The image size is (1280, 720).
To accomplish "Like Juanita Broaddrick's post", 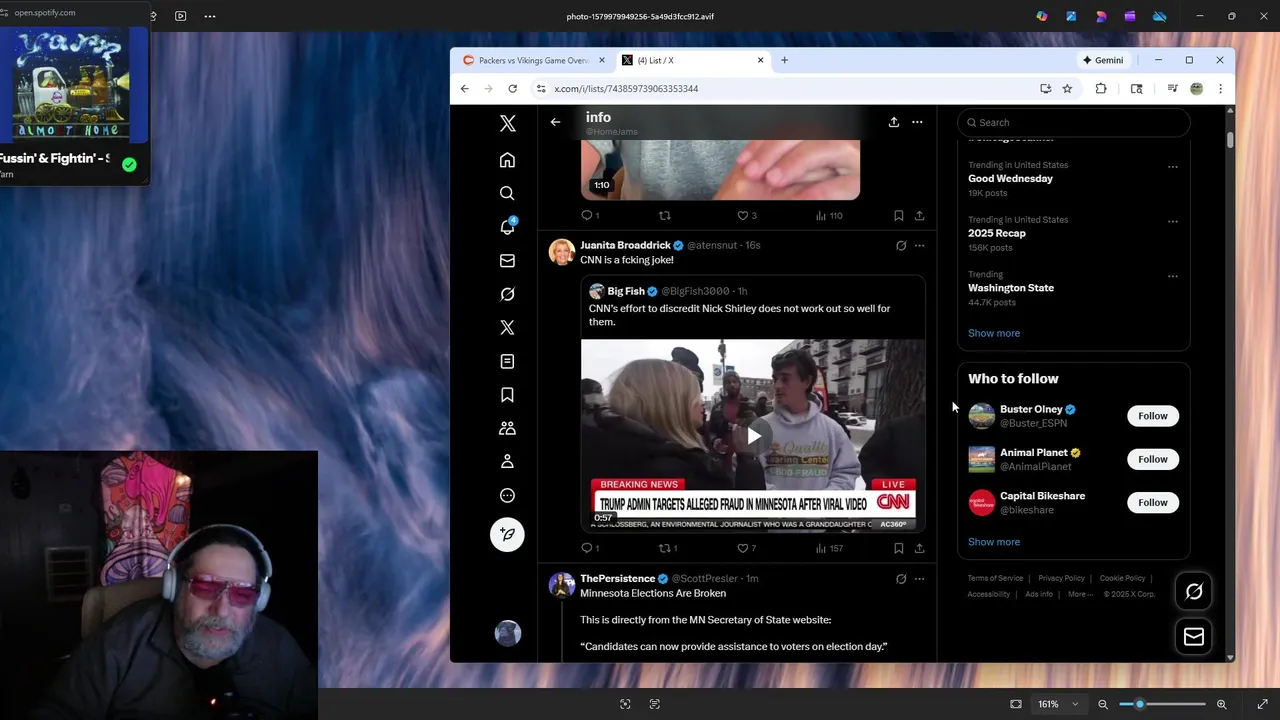I will (x=746, y=548).
